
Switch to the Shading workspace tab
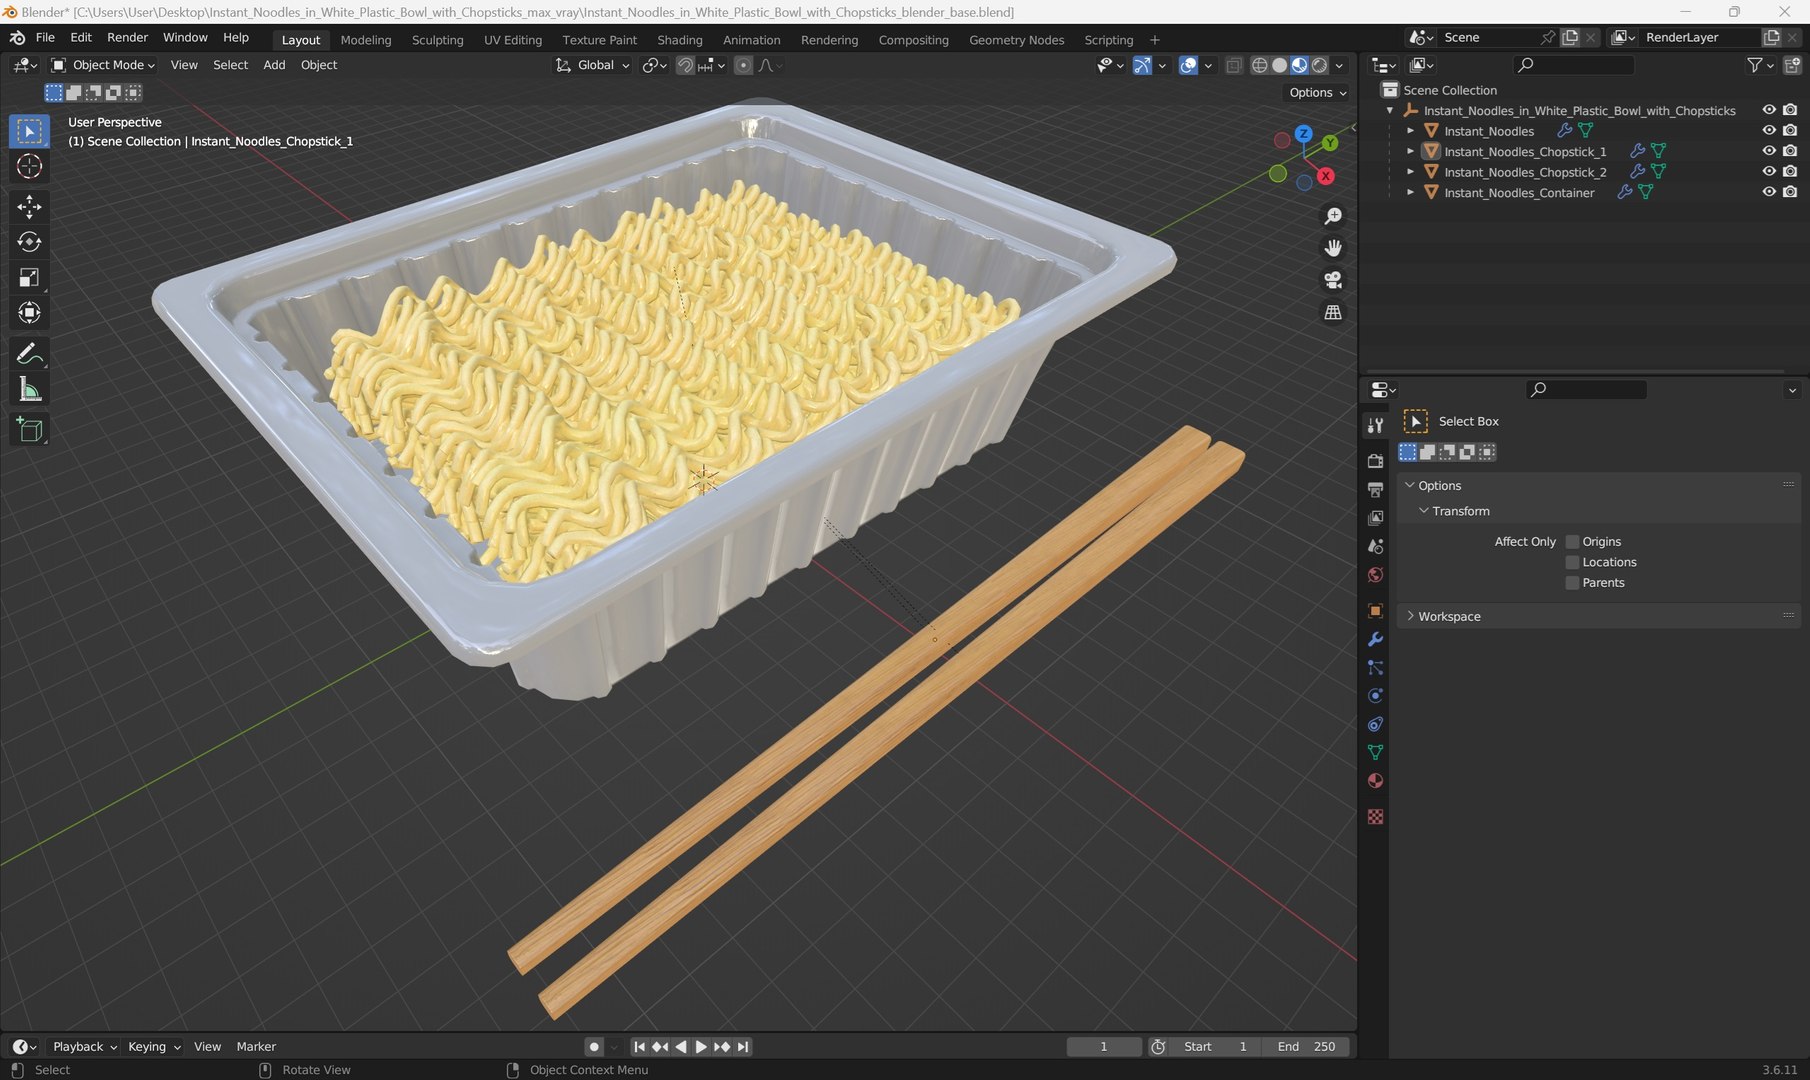click(679, 40)
